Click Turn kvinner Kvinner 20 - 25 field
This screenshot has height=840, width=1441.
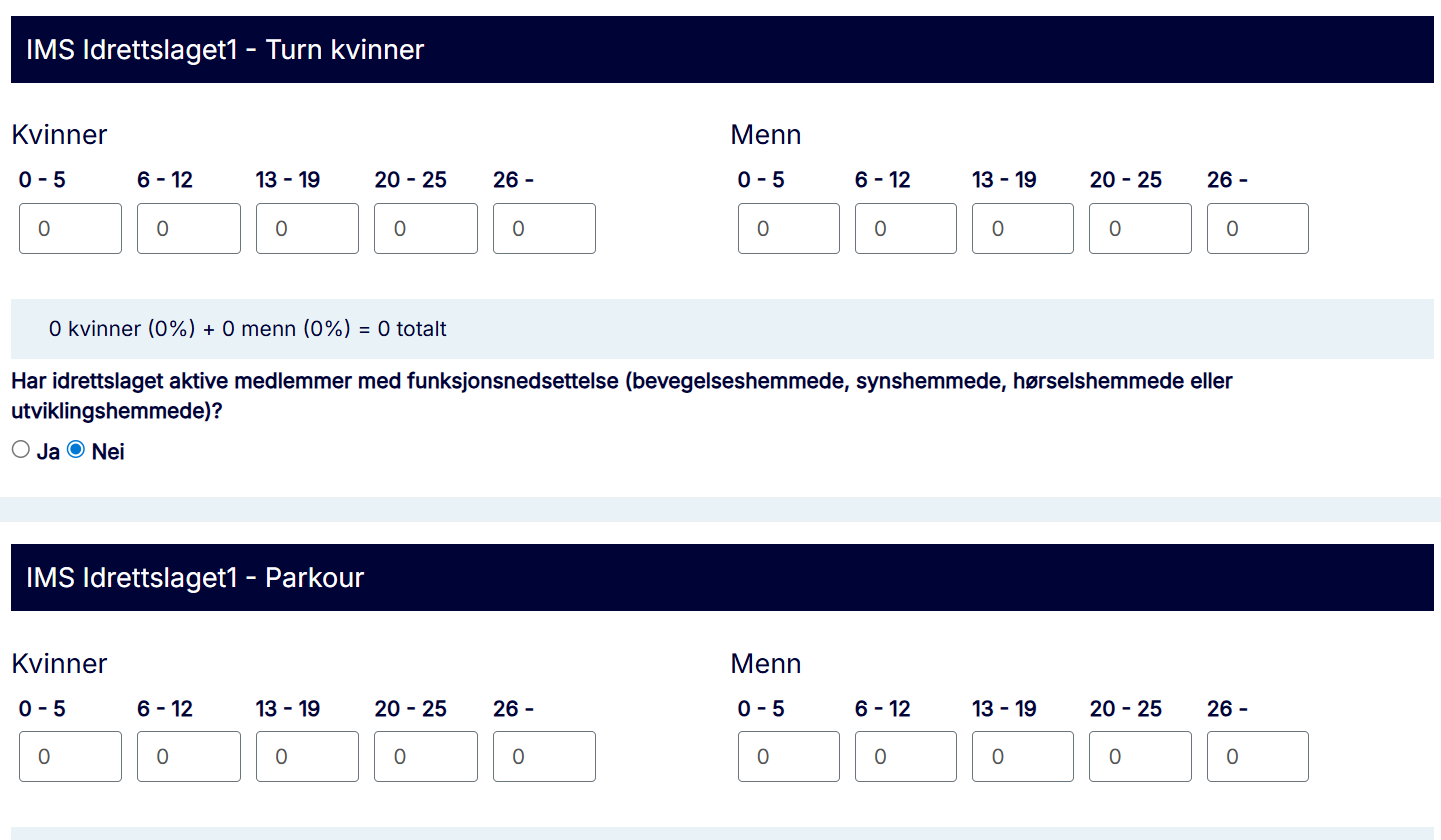coord(426,229)
